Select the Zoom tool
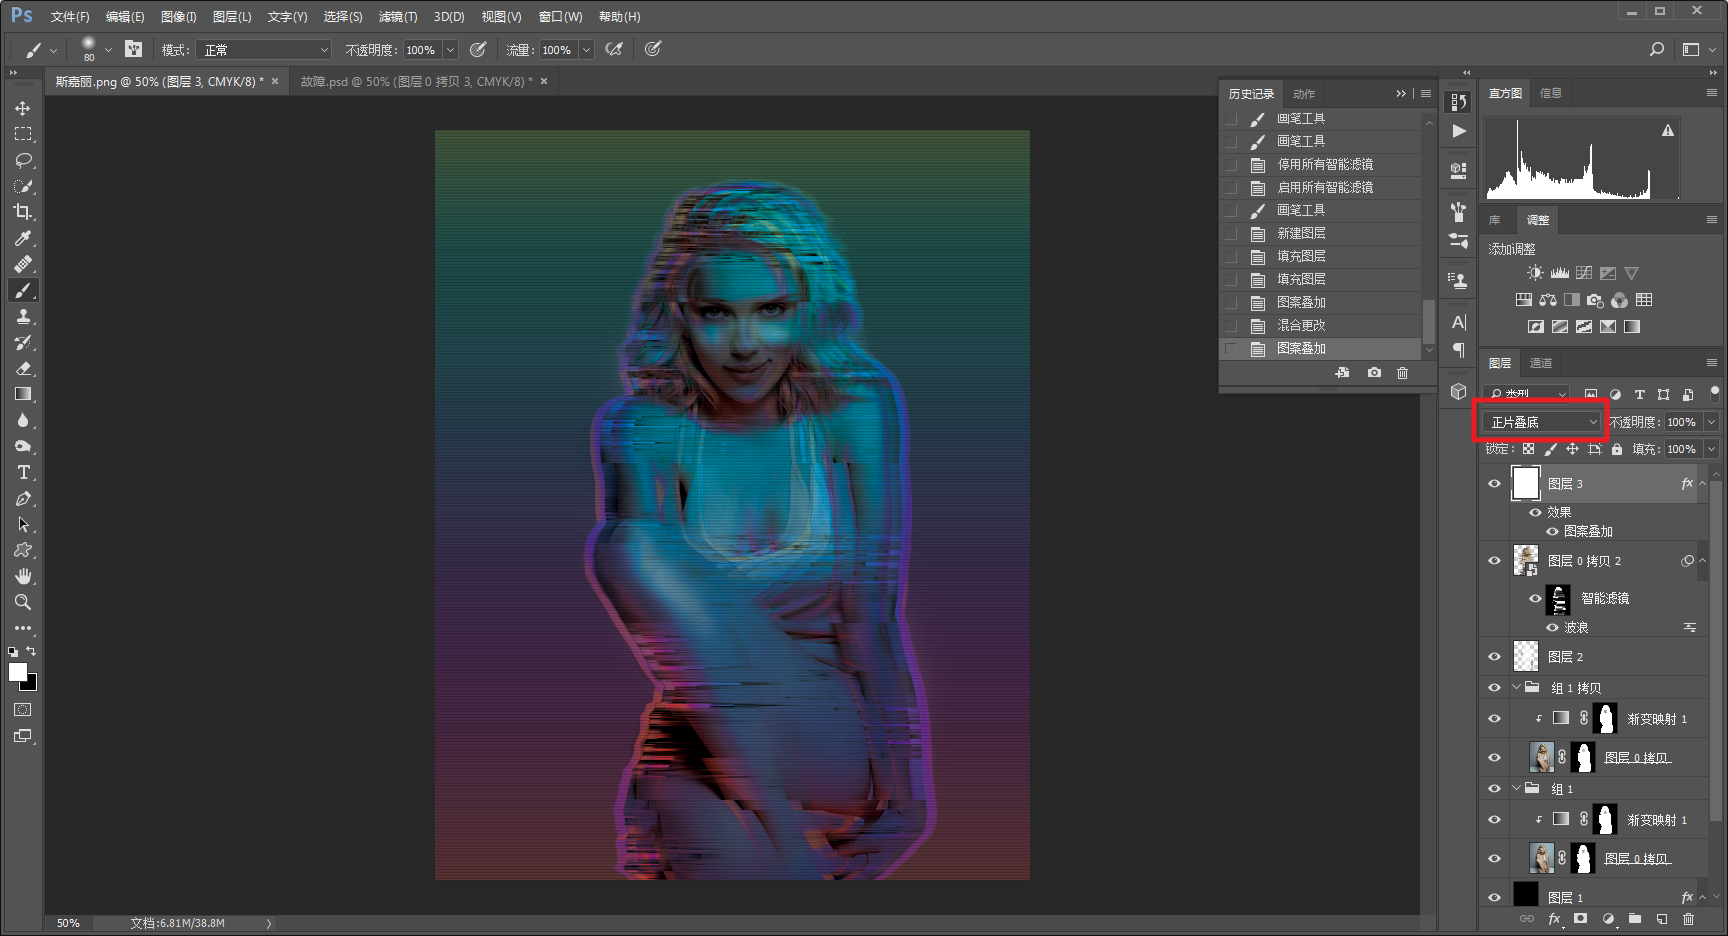The height and width of the screenshot is (936, 1728). click(22, 602)
